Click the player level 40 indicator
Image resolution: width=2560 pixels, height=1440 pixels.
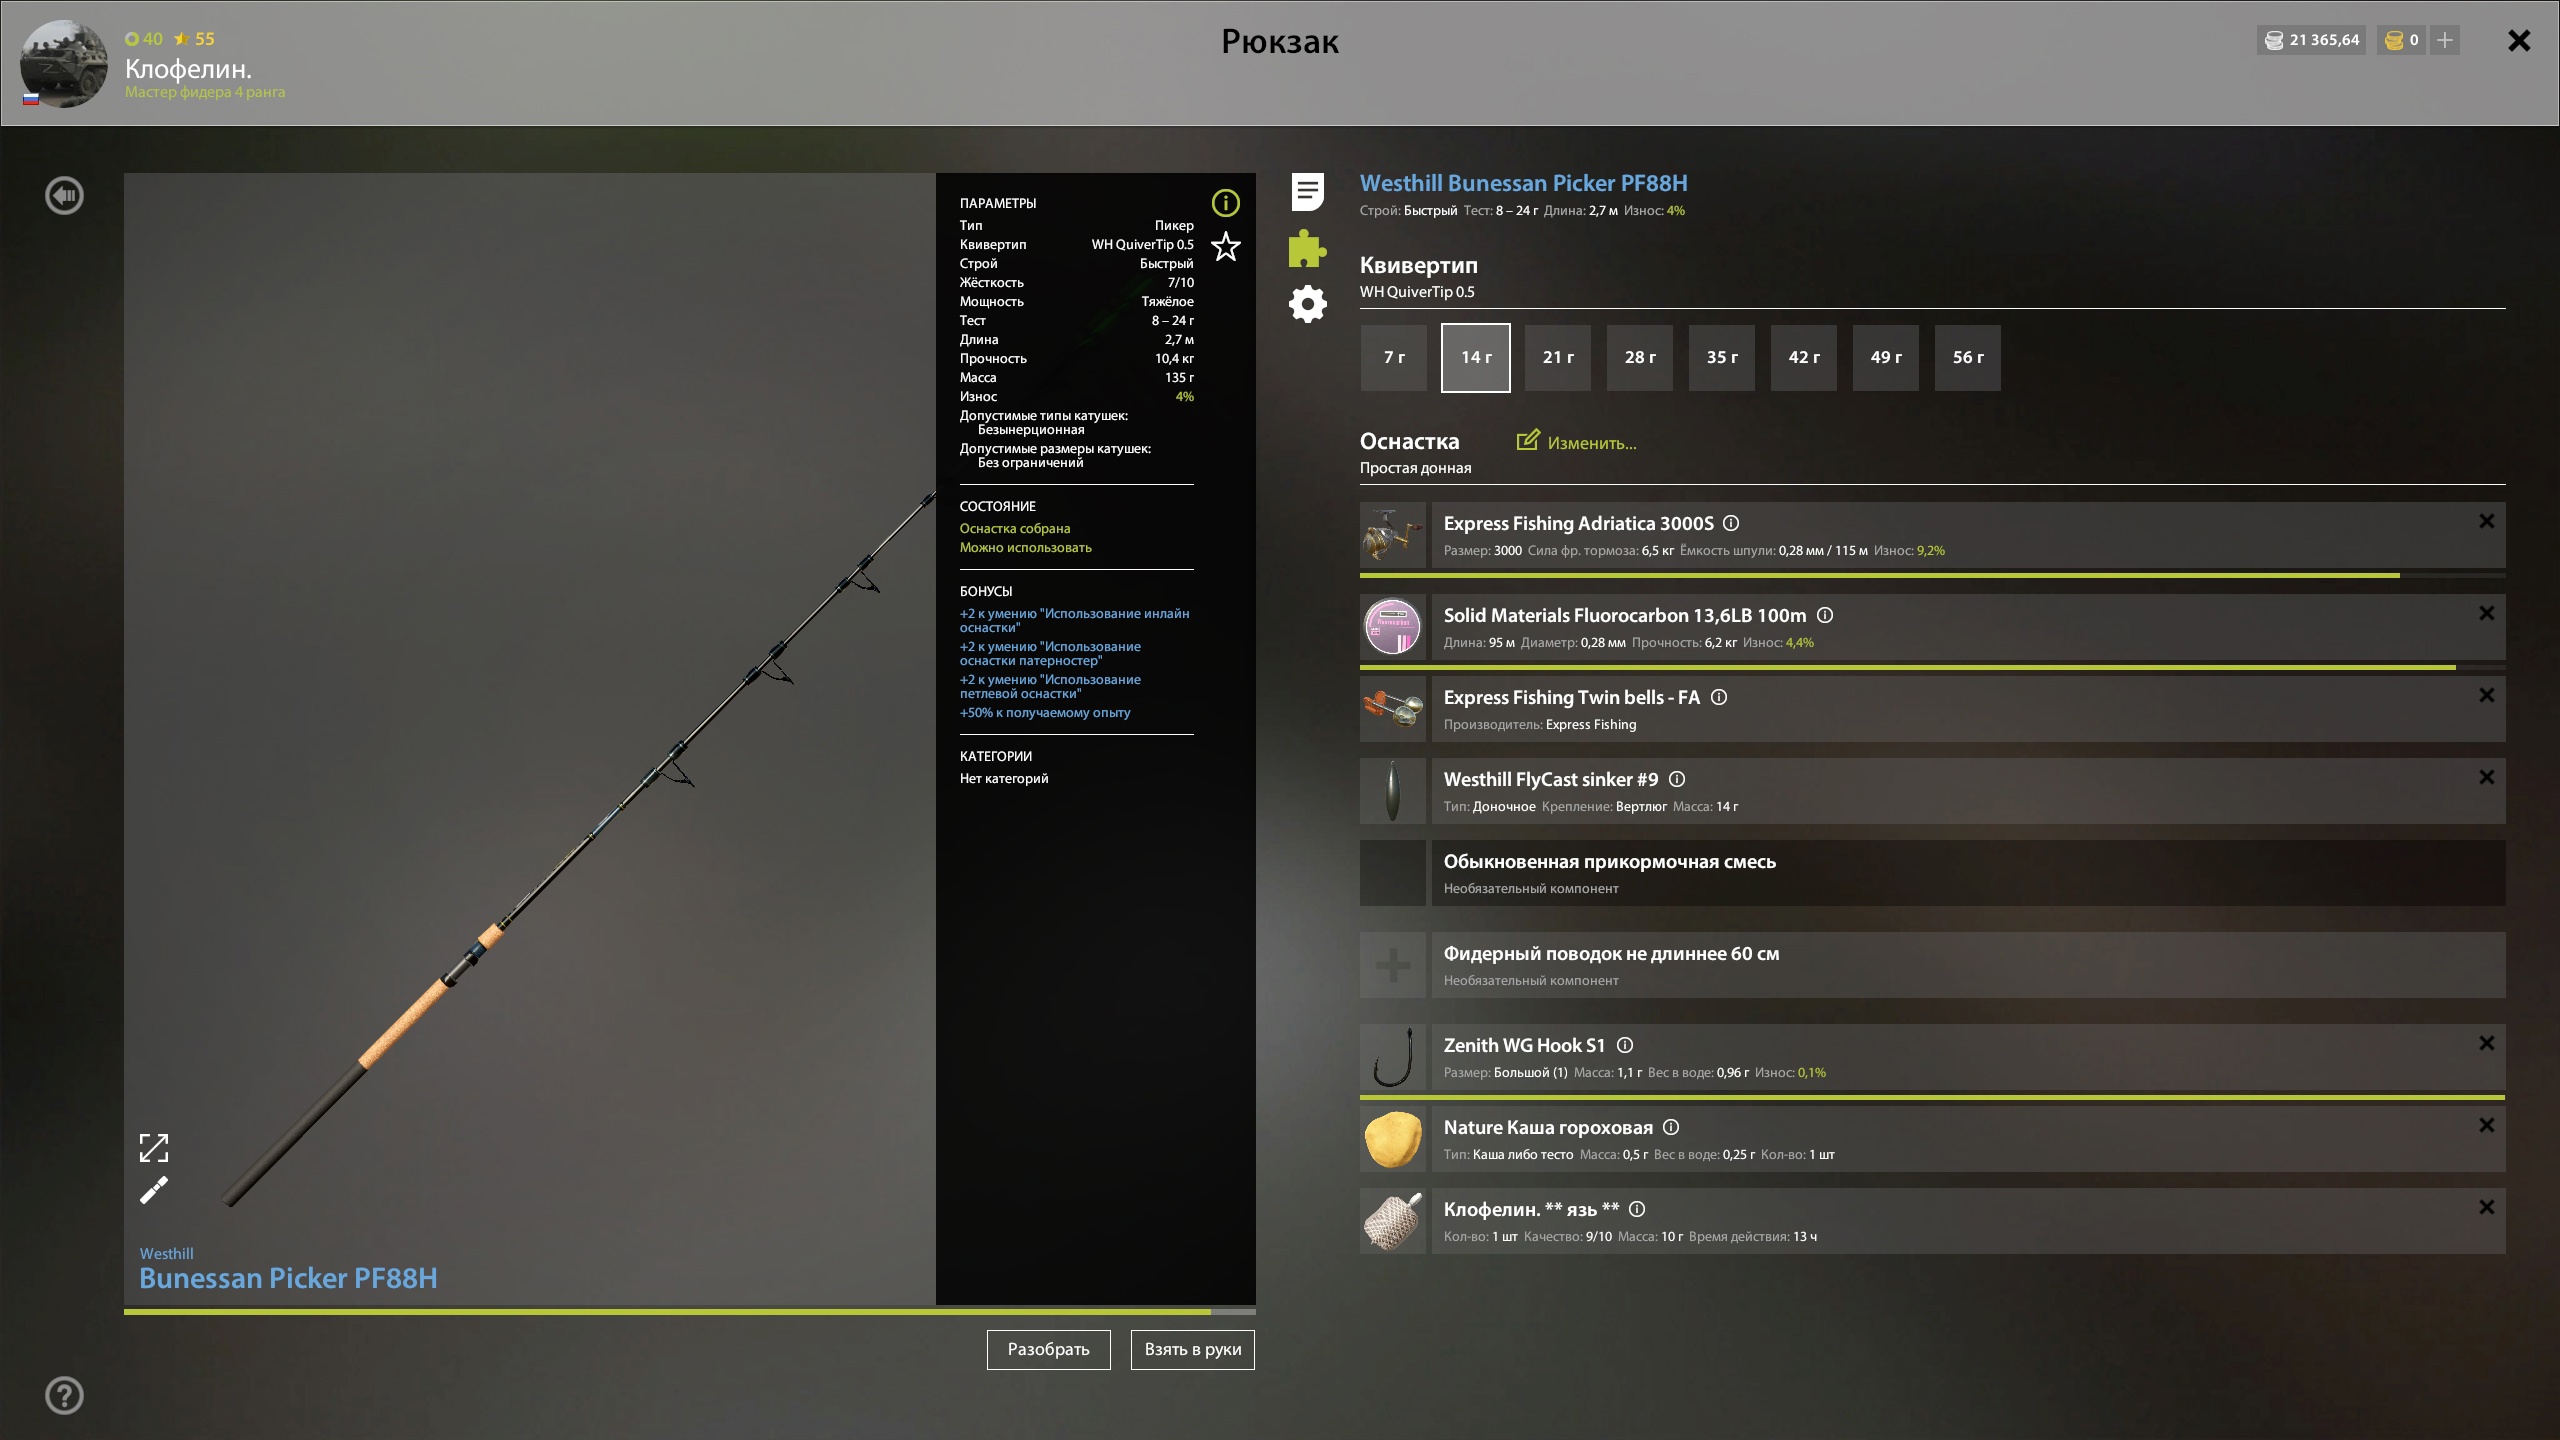pyautogui.click(x=143, y=39)
